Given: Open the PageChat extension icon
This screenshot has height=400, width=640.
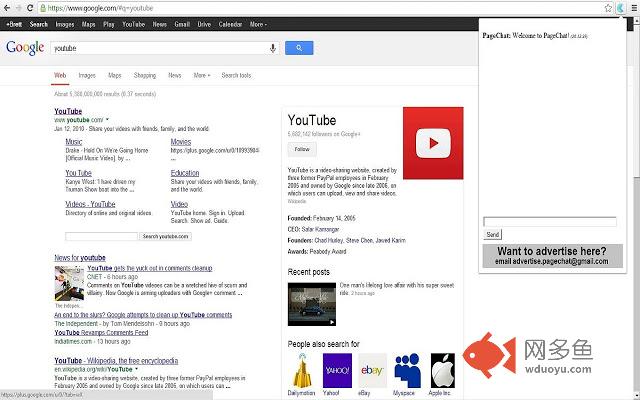Looking at the screenshot, I should [621, 8].
